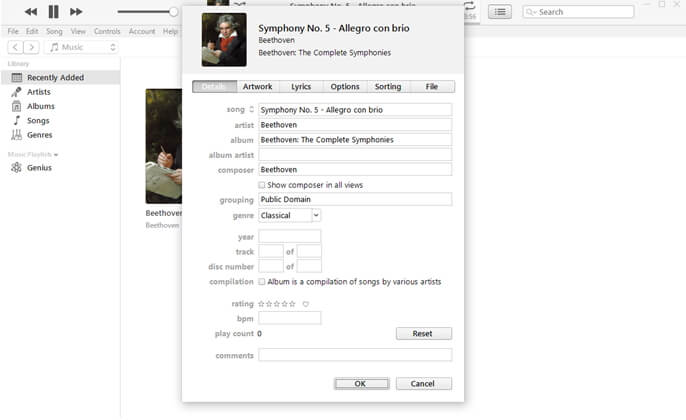
Task: Enable Show composer in all views
Action: 262,185
